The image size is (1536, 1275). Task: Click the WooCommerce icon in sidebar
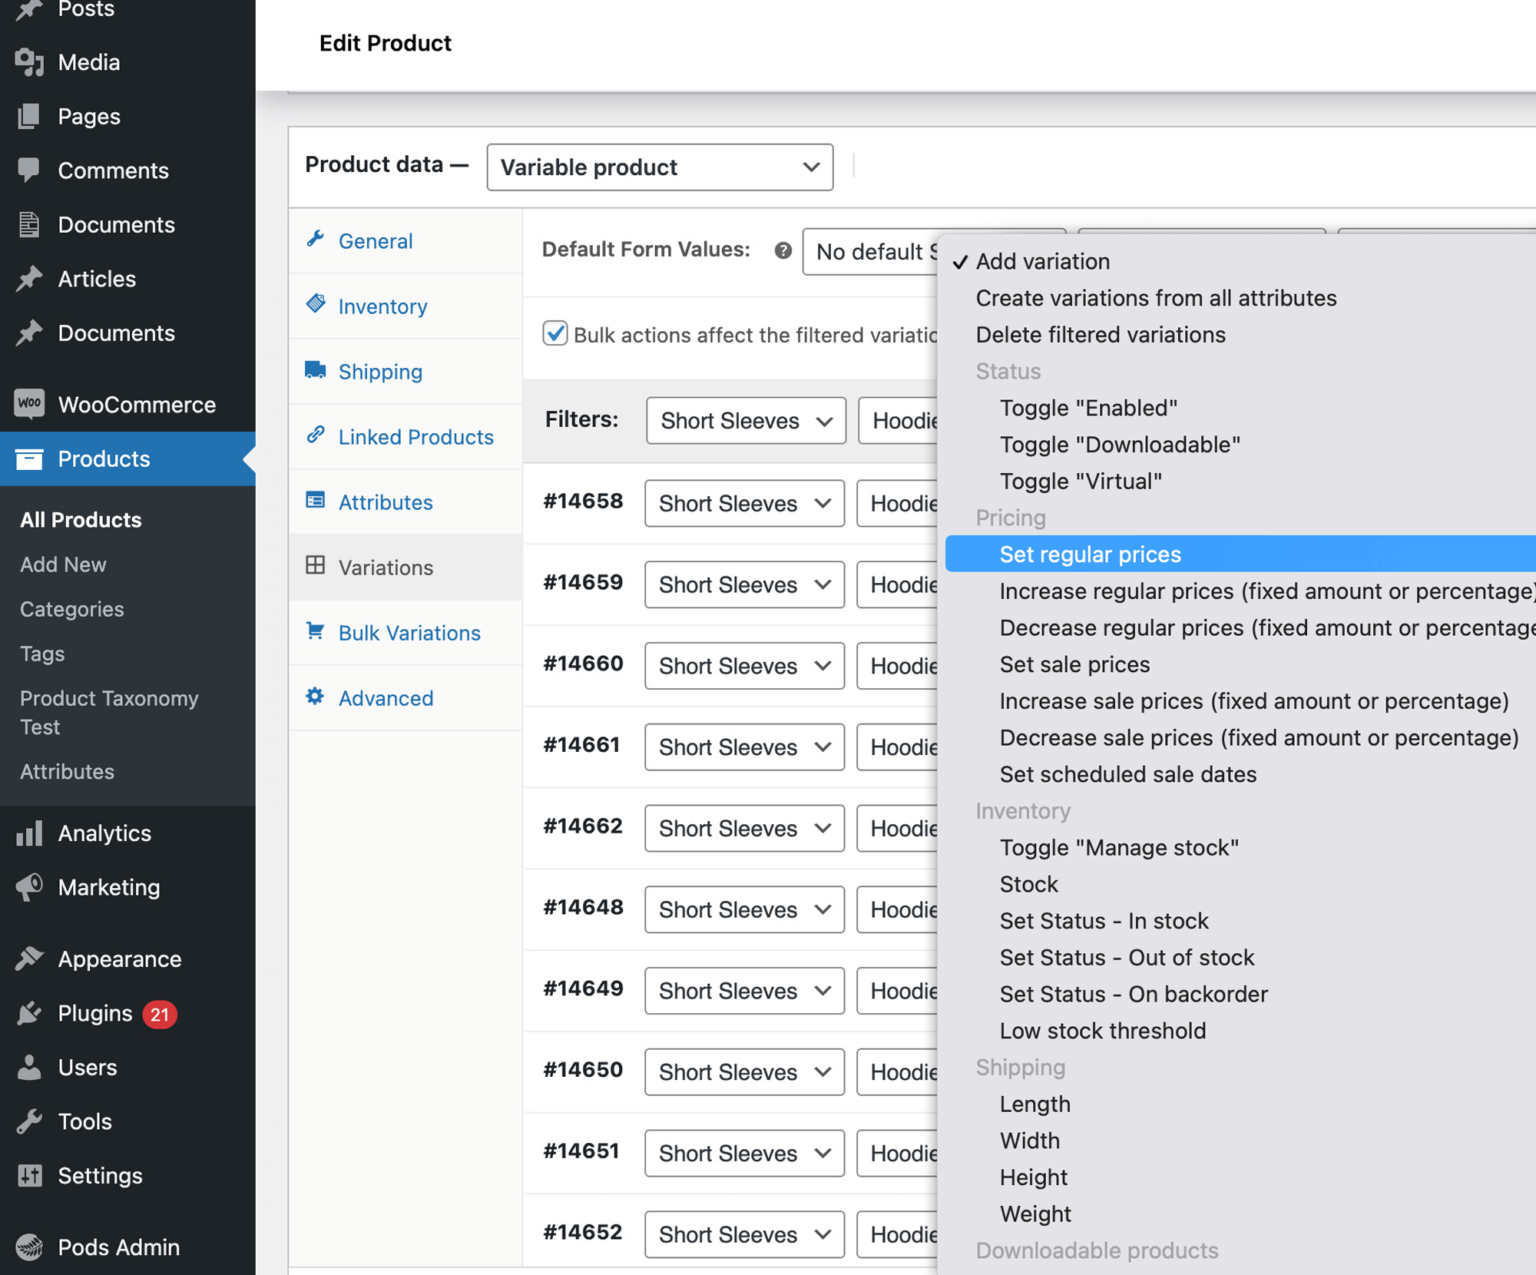coord(29,404)
